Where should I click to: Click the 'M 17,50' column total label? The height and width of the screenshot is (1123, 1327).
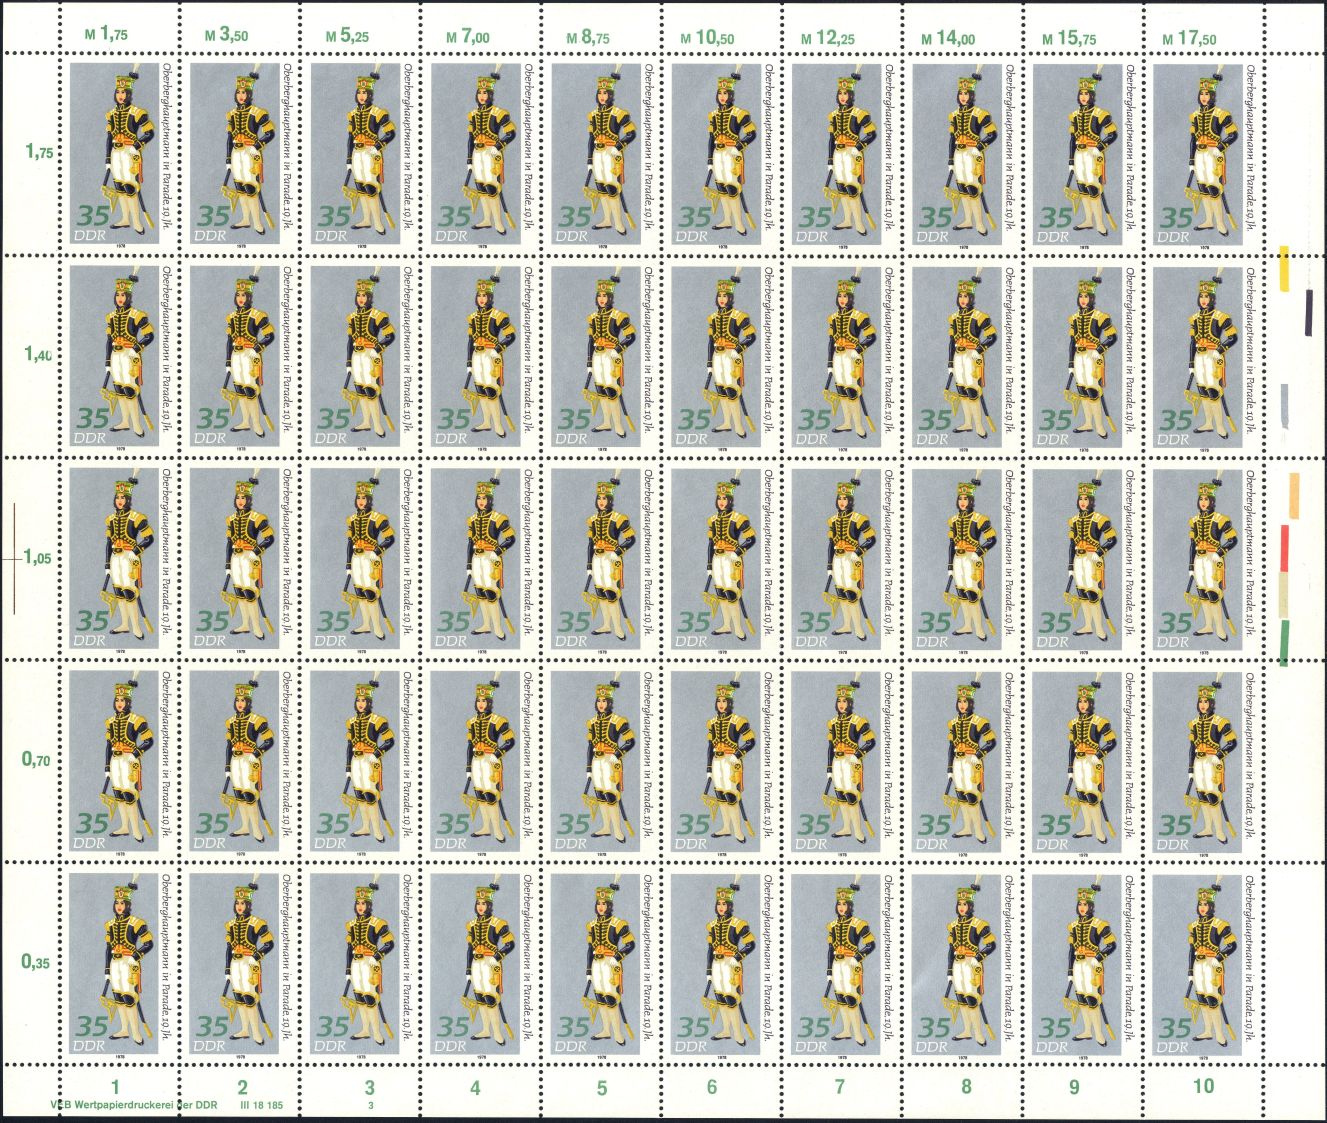coord(1187,38)
